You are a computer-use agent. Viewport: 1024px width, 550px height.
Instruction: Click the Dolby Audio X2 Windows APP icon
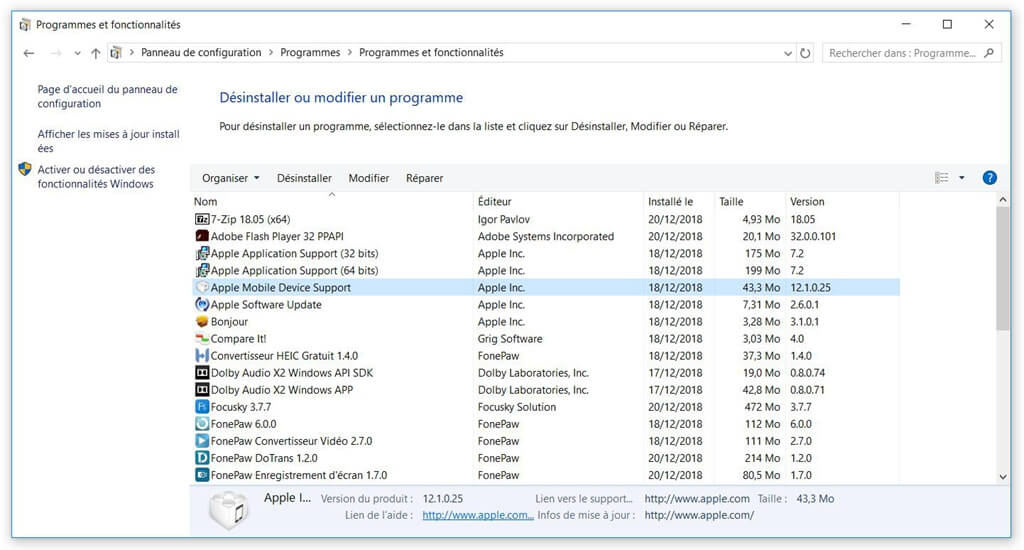pos(202,389)
